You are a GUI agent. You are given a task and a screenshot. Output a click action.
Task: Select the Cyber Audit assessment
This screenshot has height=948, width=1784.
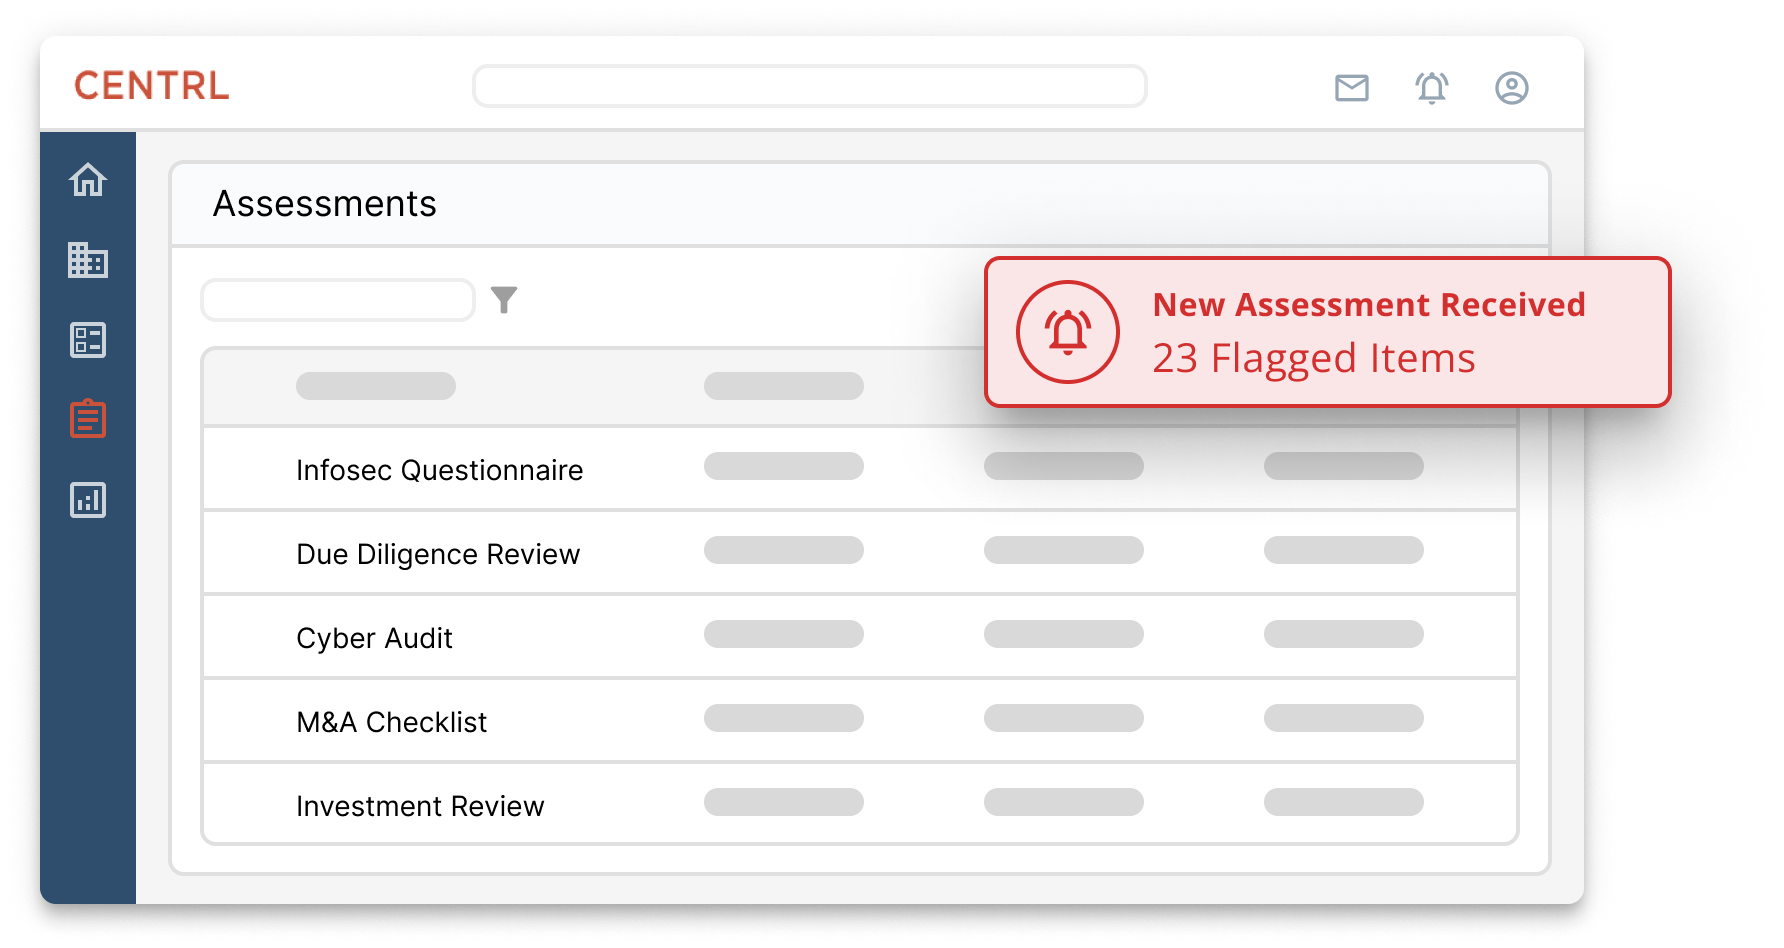click(374, 638)
